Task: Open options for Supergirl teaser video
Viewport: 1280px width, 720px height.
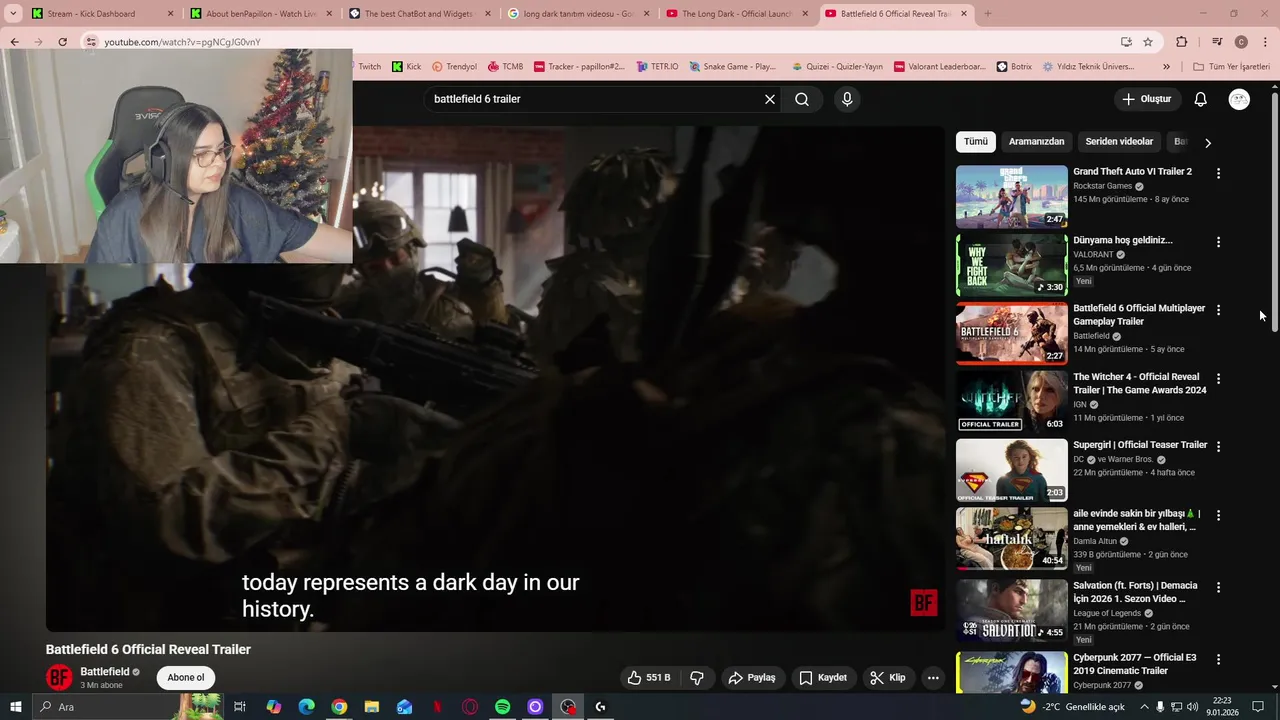Action: 1218,446
